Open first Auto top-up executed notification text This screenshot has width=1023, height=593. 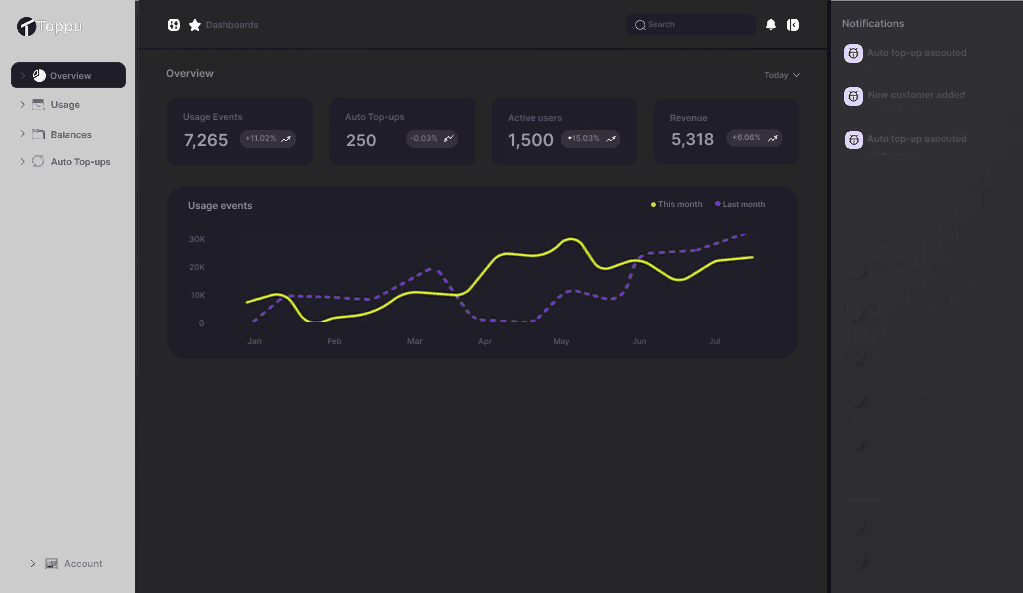point(917,53)
